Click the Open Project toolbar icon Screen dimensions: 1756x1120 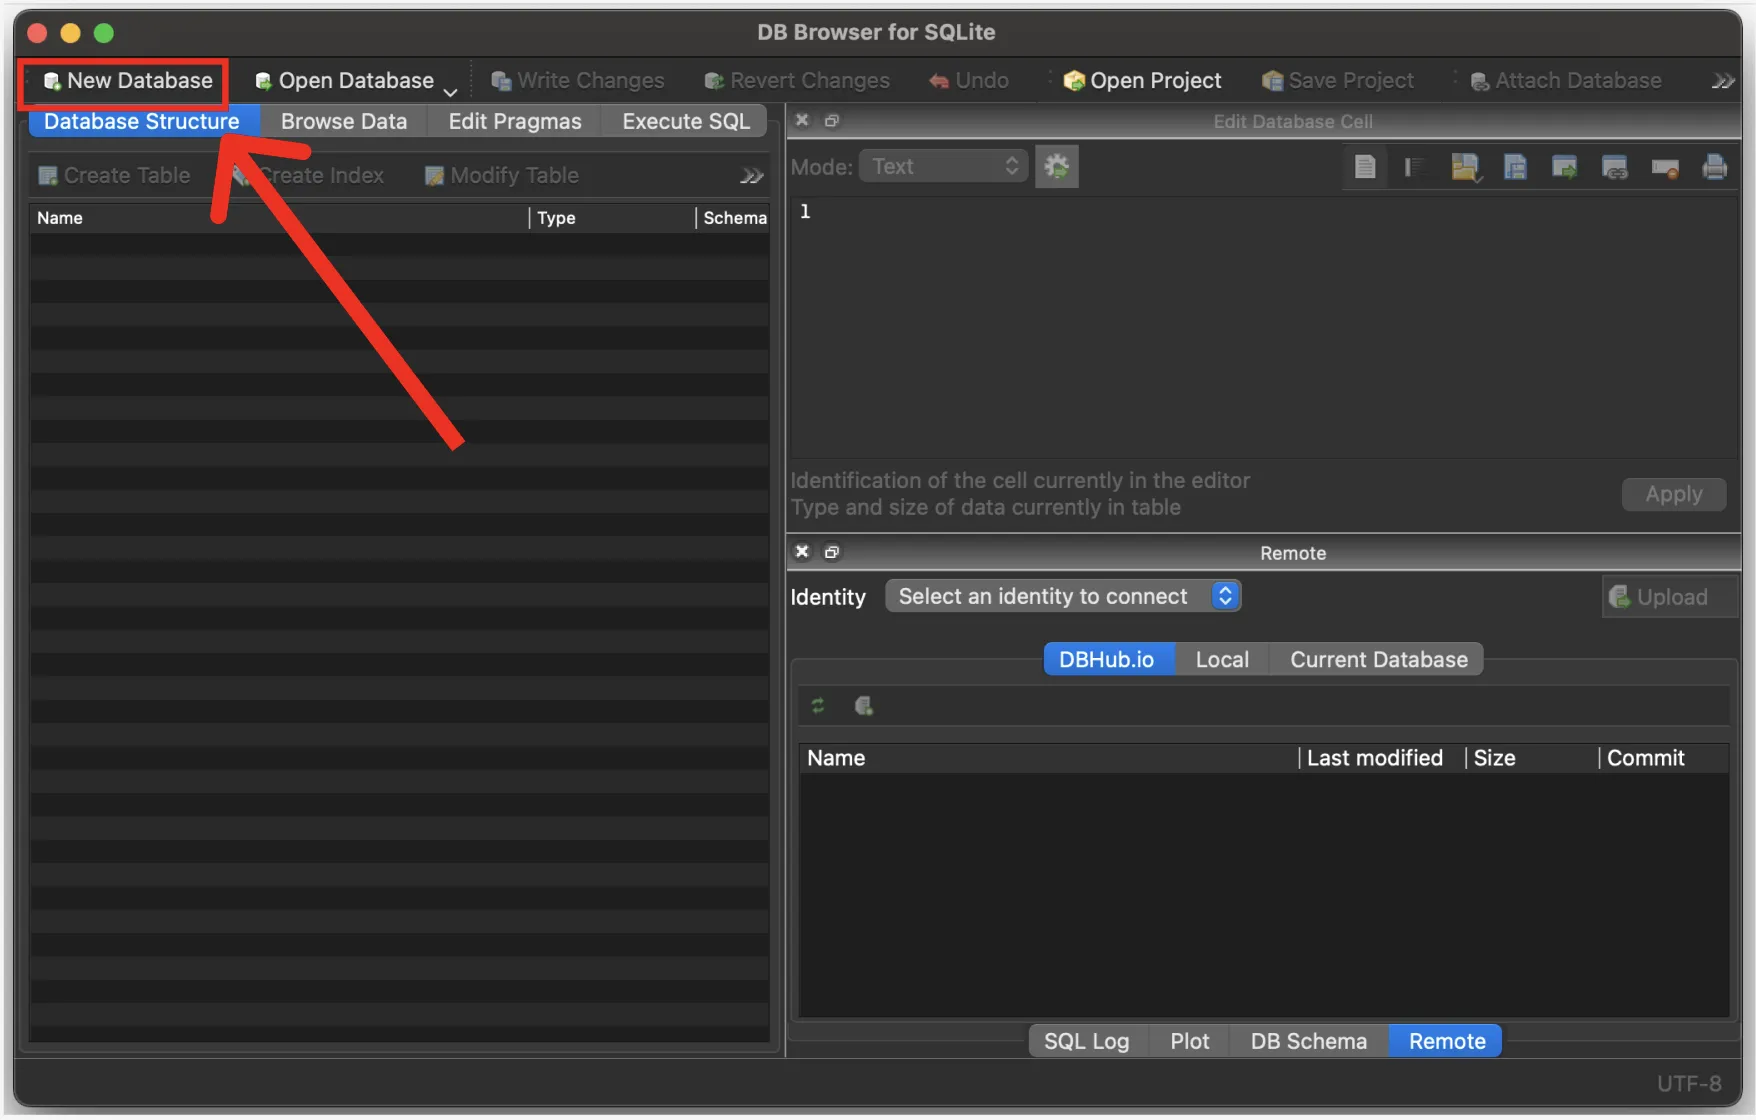pos(1142,81)
